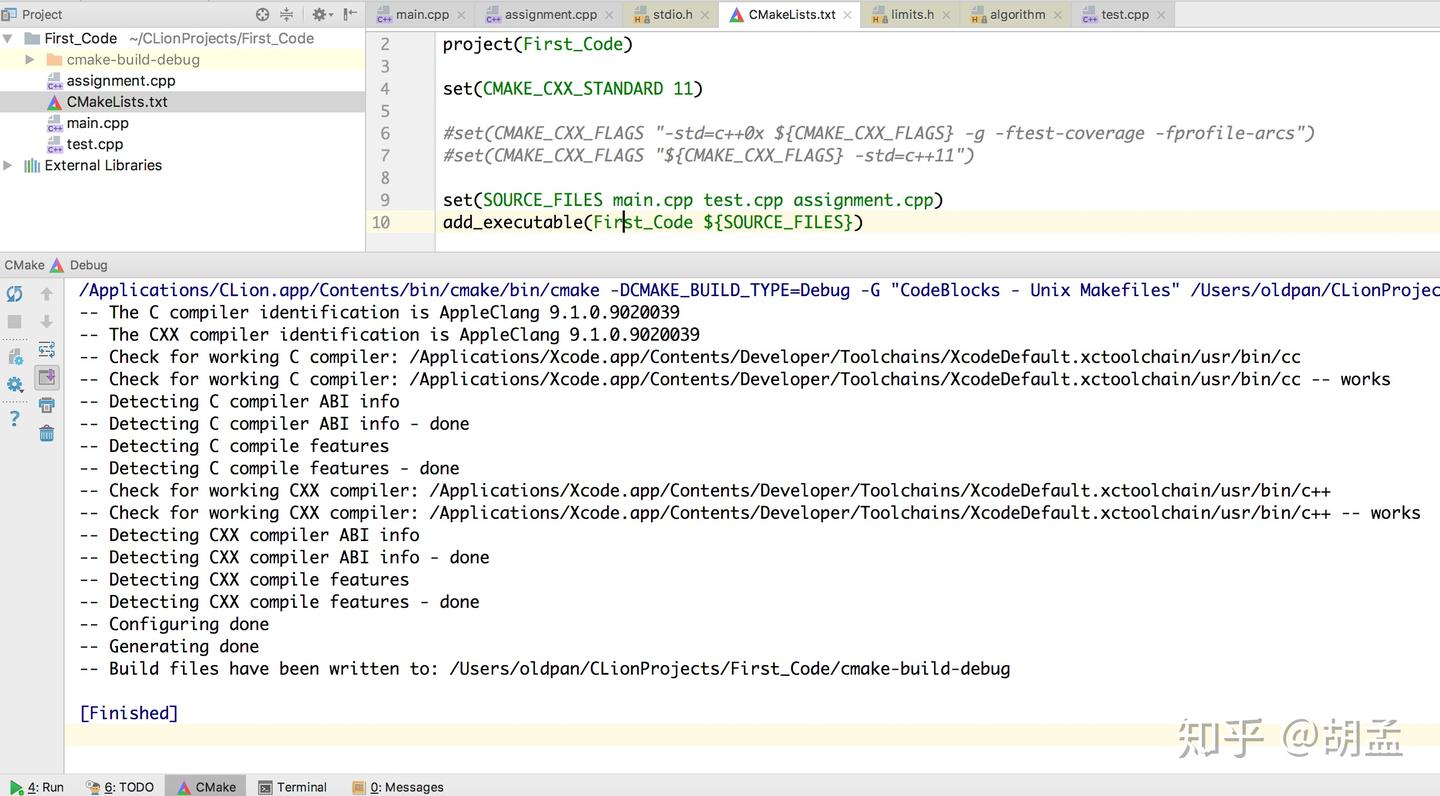The height and width of the screenshot is (796, 1440).
Task: Open CMake settings via the gear icon
Action: coord(14,384)
